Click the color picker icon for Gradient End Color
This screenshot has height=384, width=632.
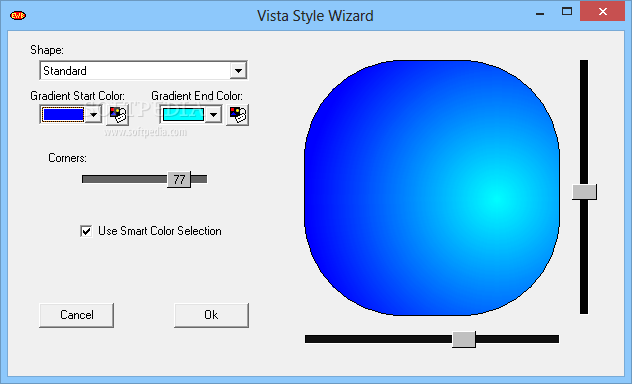[x=237, y=115]
